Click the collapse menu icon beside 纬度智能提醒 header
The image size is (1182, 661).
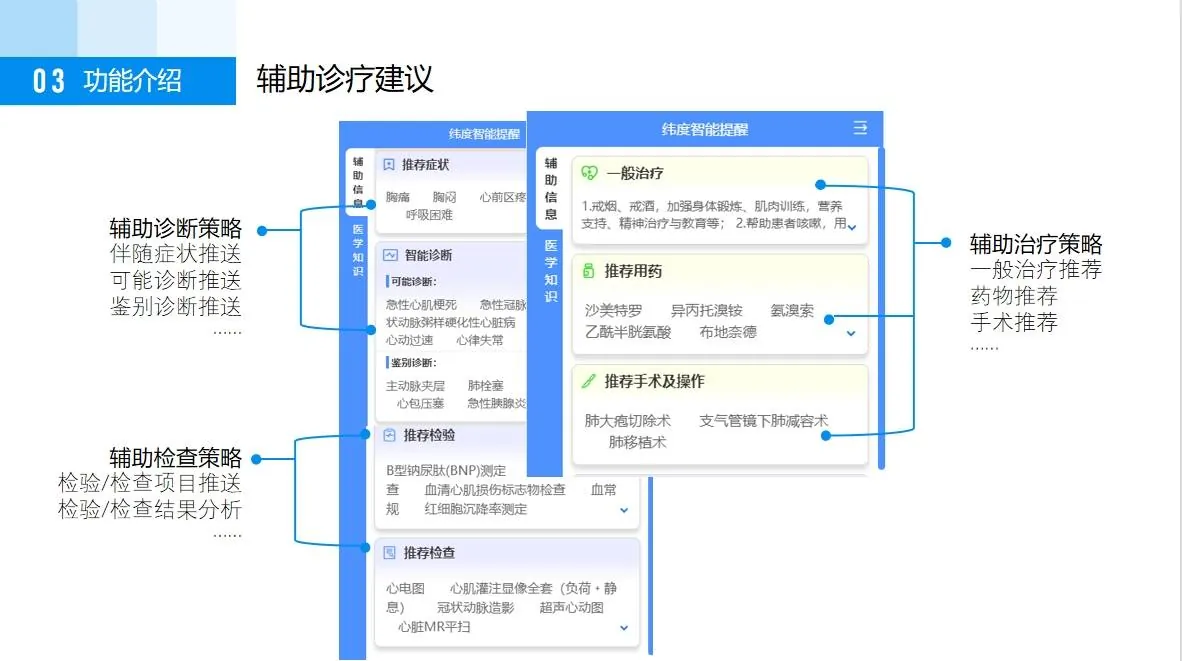(860, 128)
